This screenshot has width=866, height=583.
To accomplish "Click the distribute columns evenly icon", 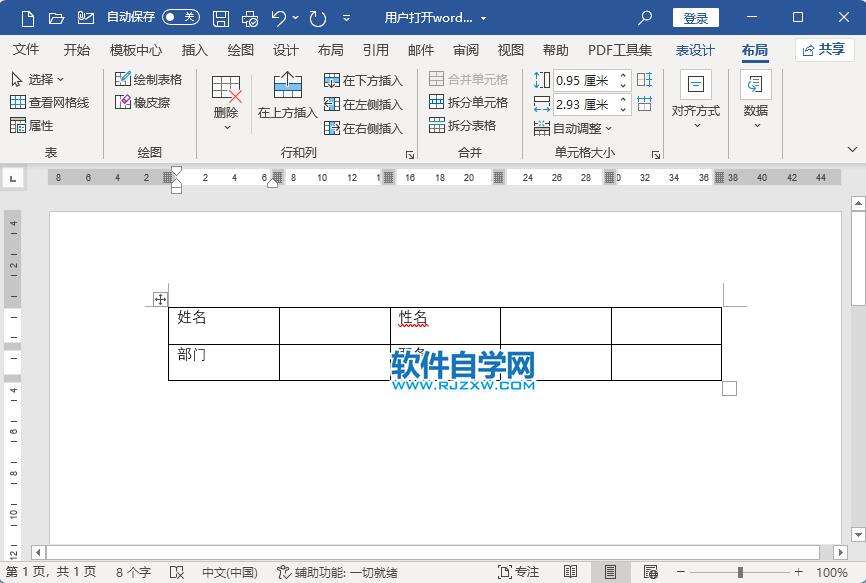I will [645, 104].
